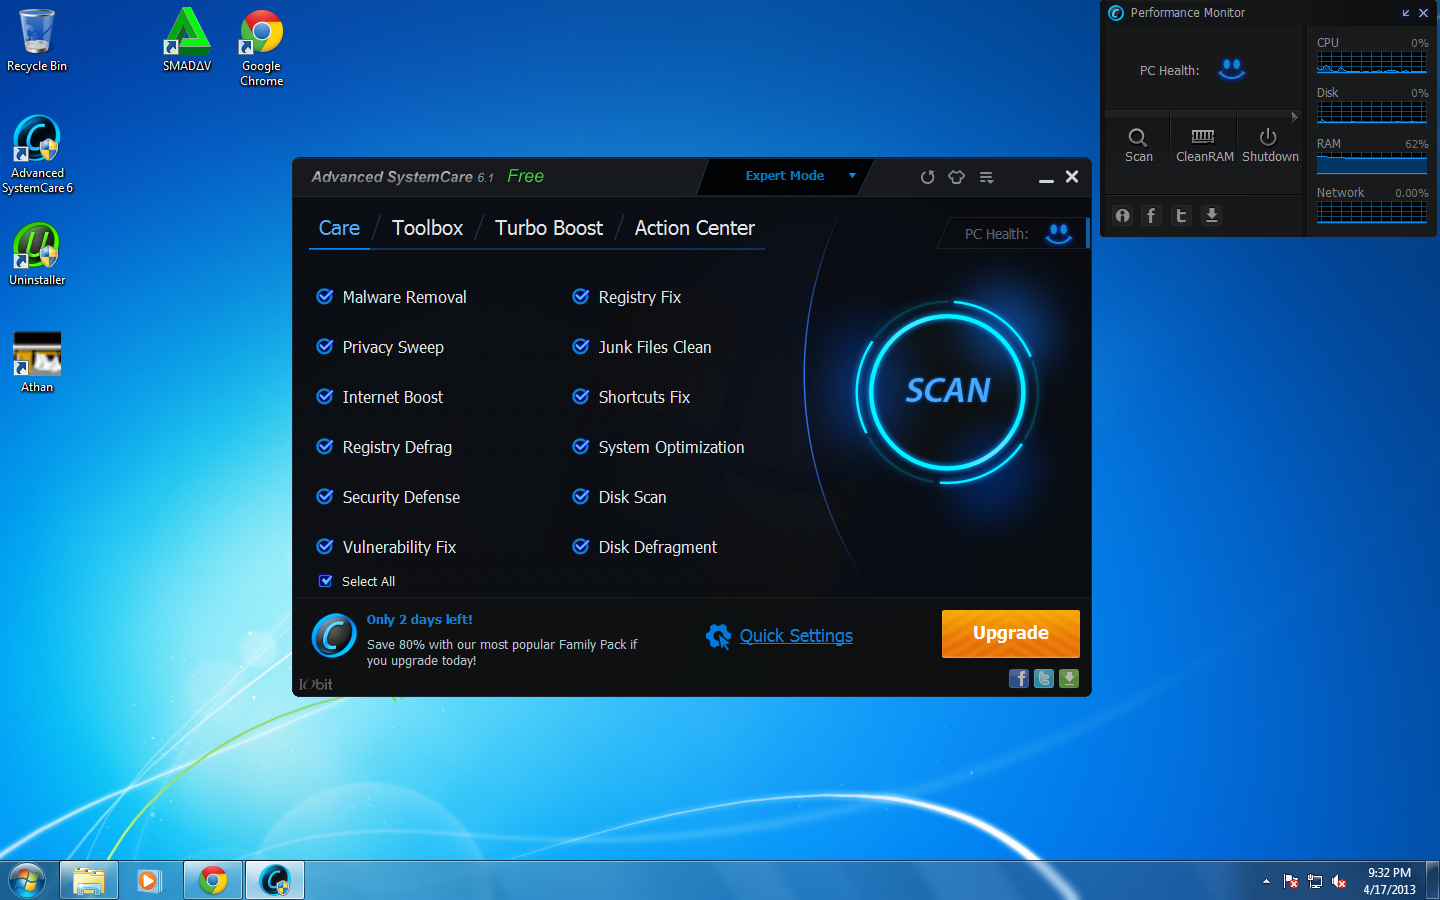The image size is (1440, 900).
Task: Click the Twitter icon in Performance Monitor
Action: [x=1181, y=216]
